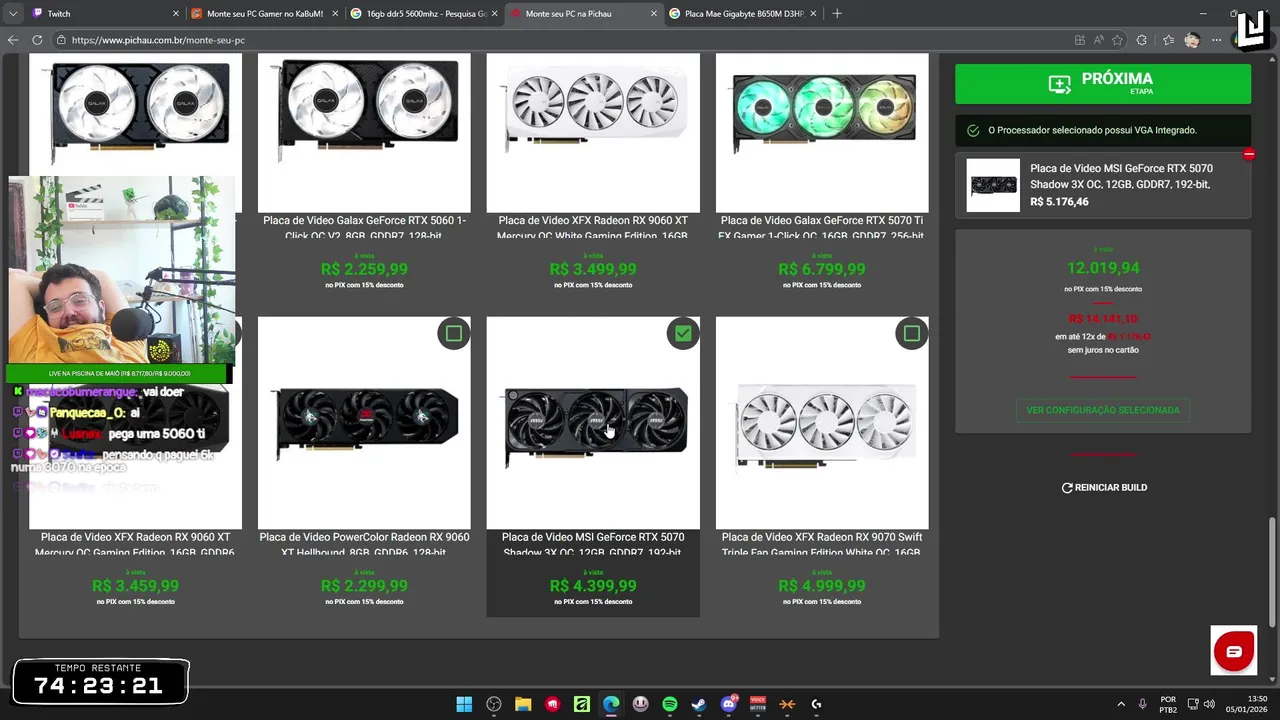Screen dimensions: 1280x720
Task: Open the red chat support widget
Action: (x=1234, y=651)
